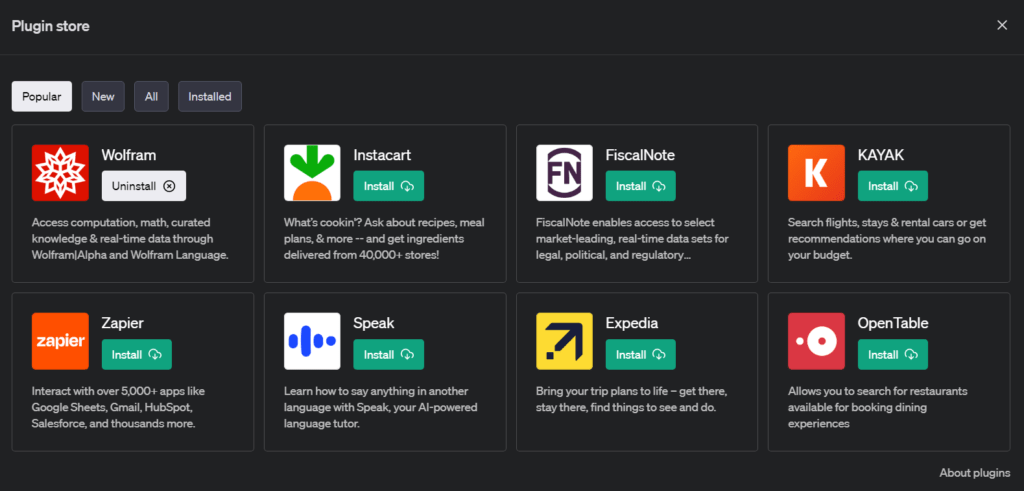Click the Expedia yellow arrow logo

[x=564, y=341]
